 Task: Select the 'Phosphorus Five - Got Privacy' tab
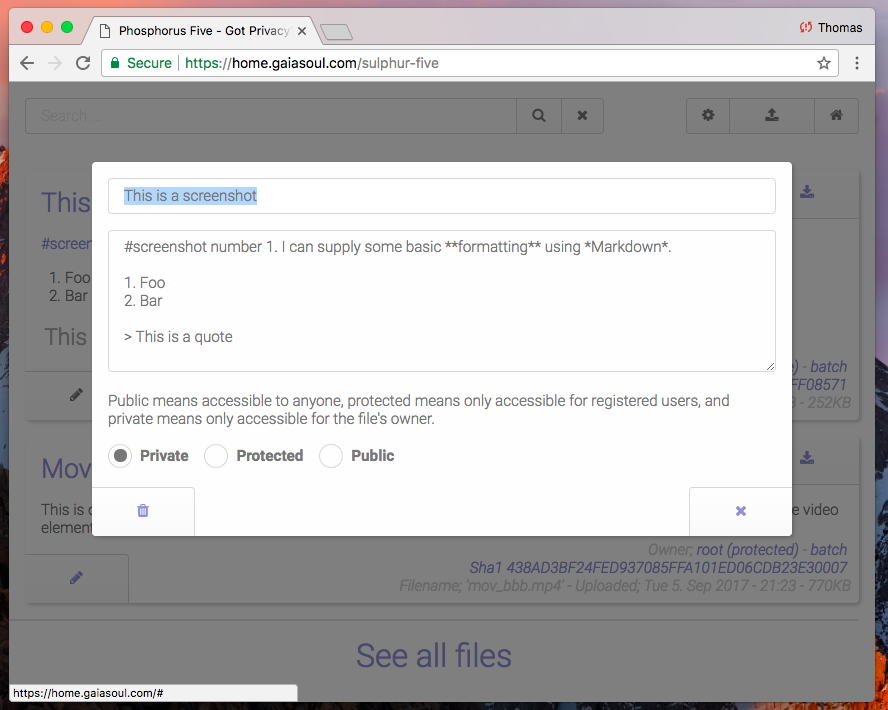(202, 31)
